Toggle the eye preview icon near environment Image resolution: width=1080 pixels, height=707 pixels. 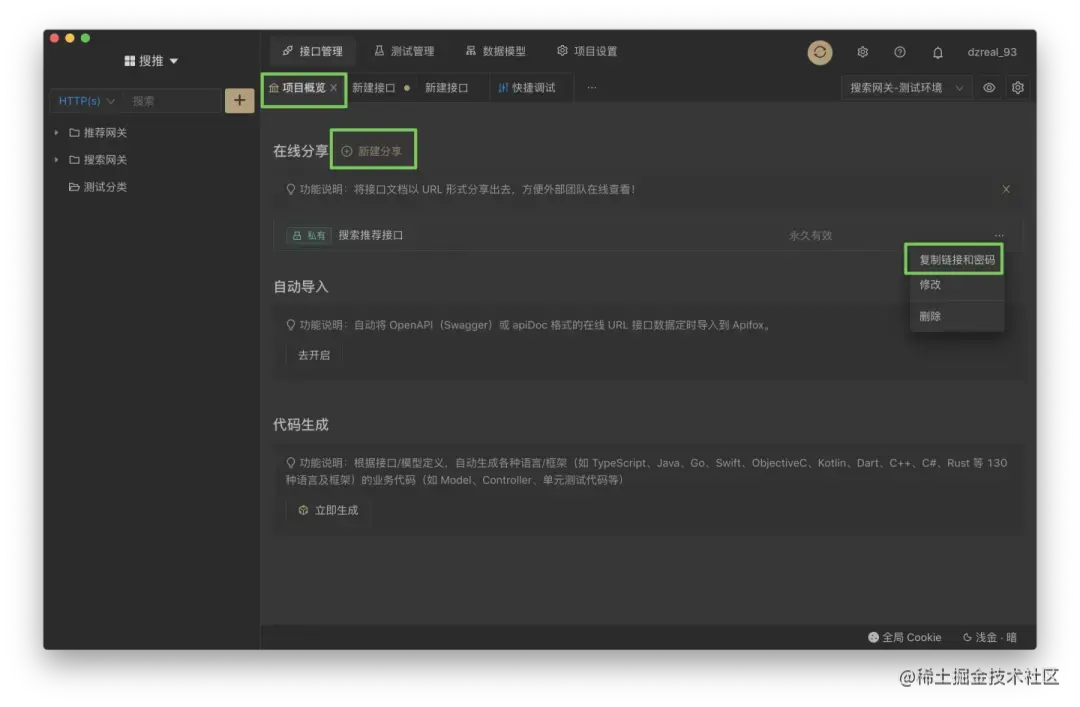(x=989, y=88)
